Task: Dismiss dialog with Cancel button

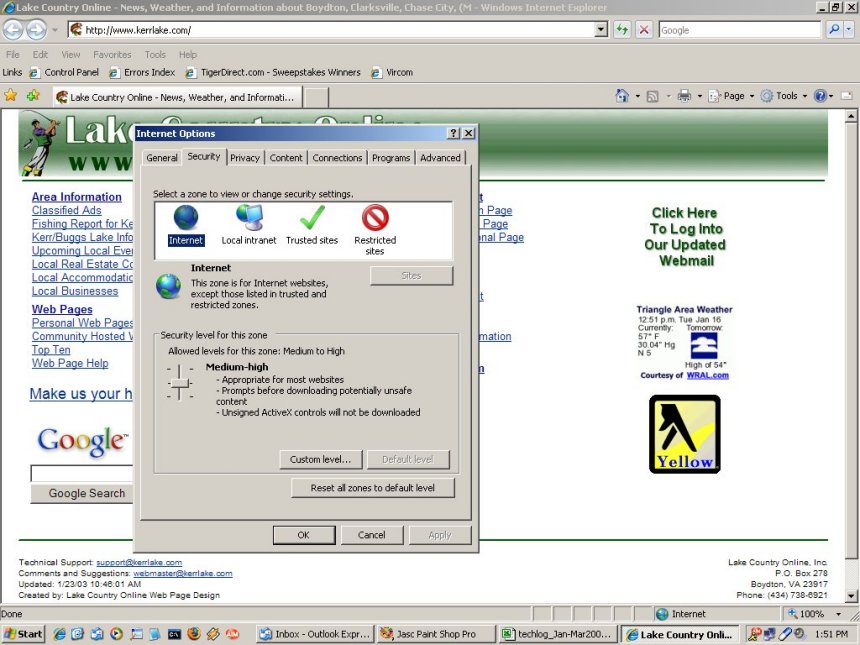Action: (x=371, y=535)
